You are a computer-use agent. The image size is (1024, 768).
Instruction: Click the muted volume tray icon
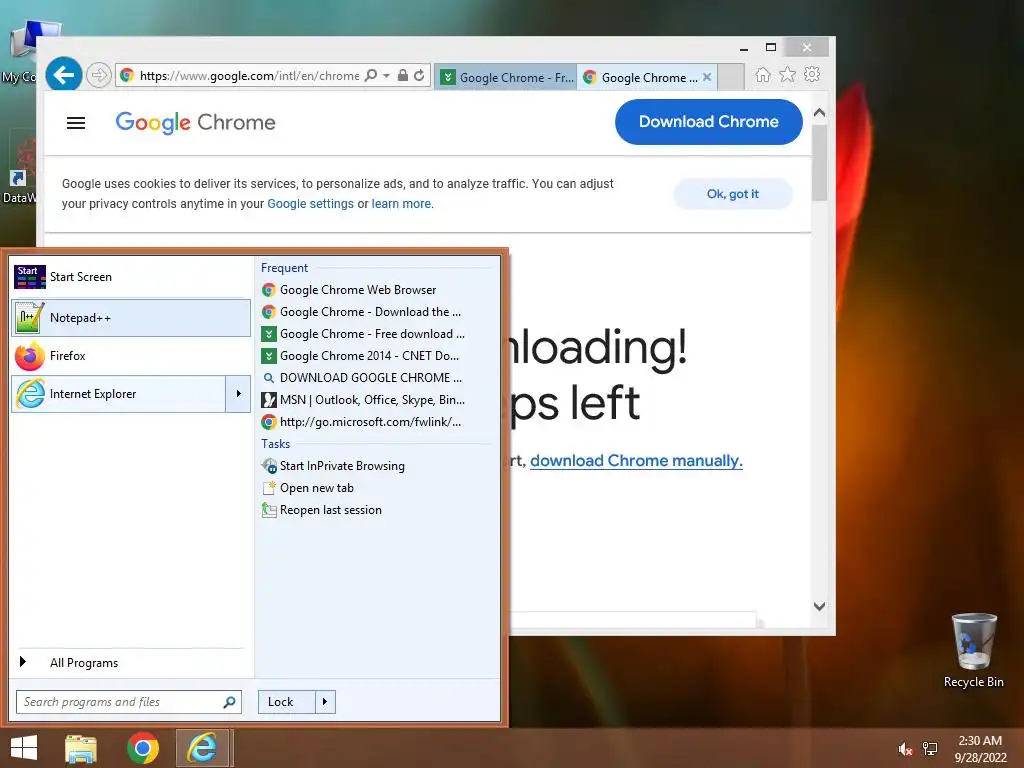tap(904, 749)
